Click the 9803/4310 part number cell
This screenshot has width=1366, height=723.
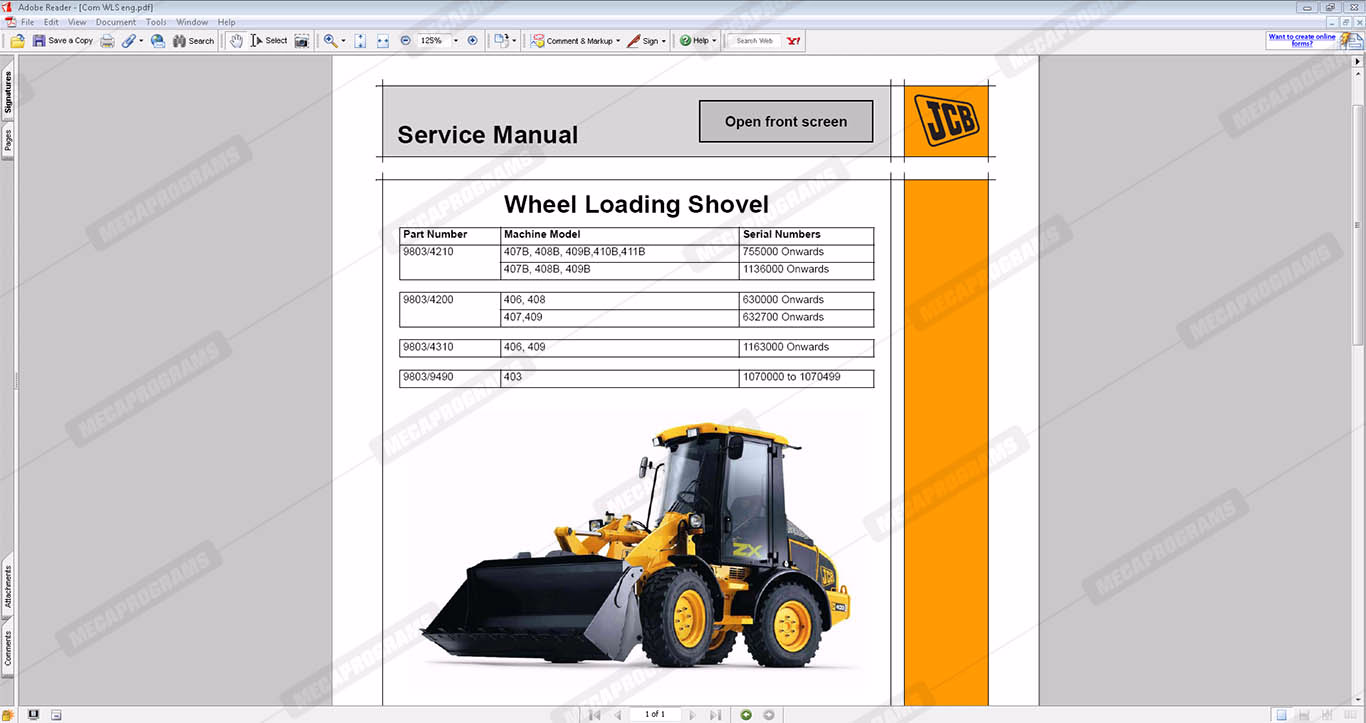(x=450, y=347)
